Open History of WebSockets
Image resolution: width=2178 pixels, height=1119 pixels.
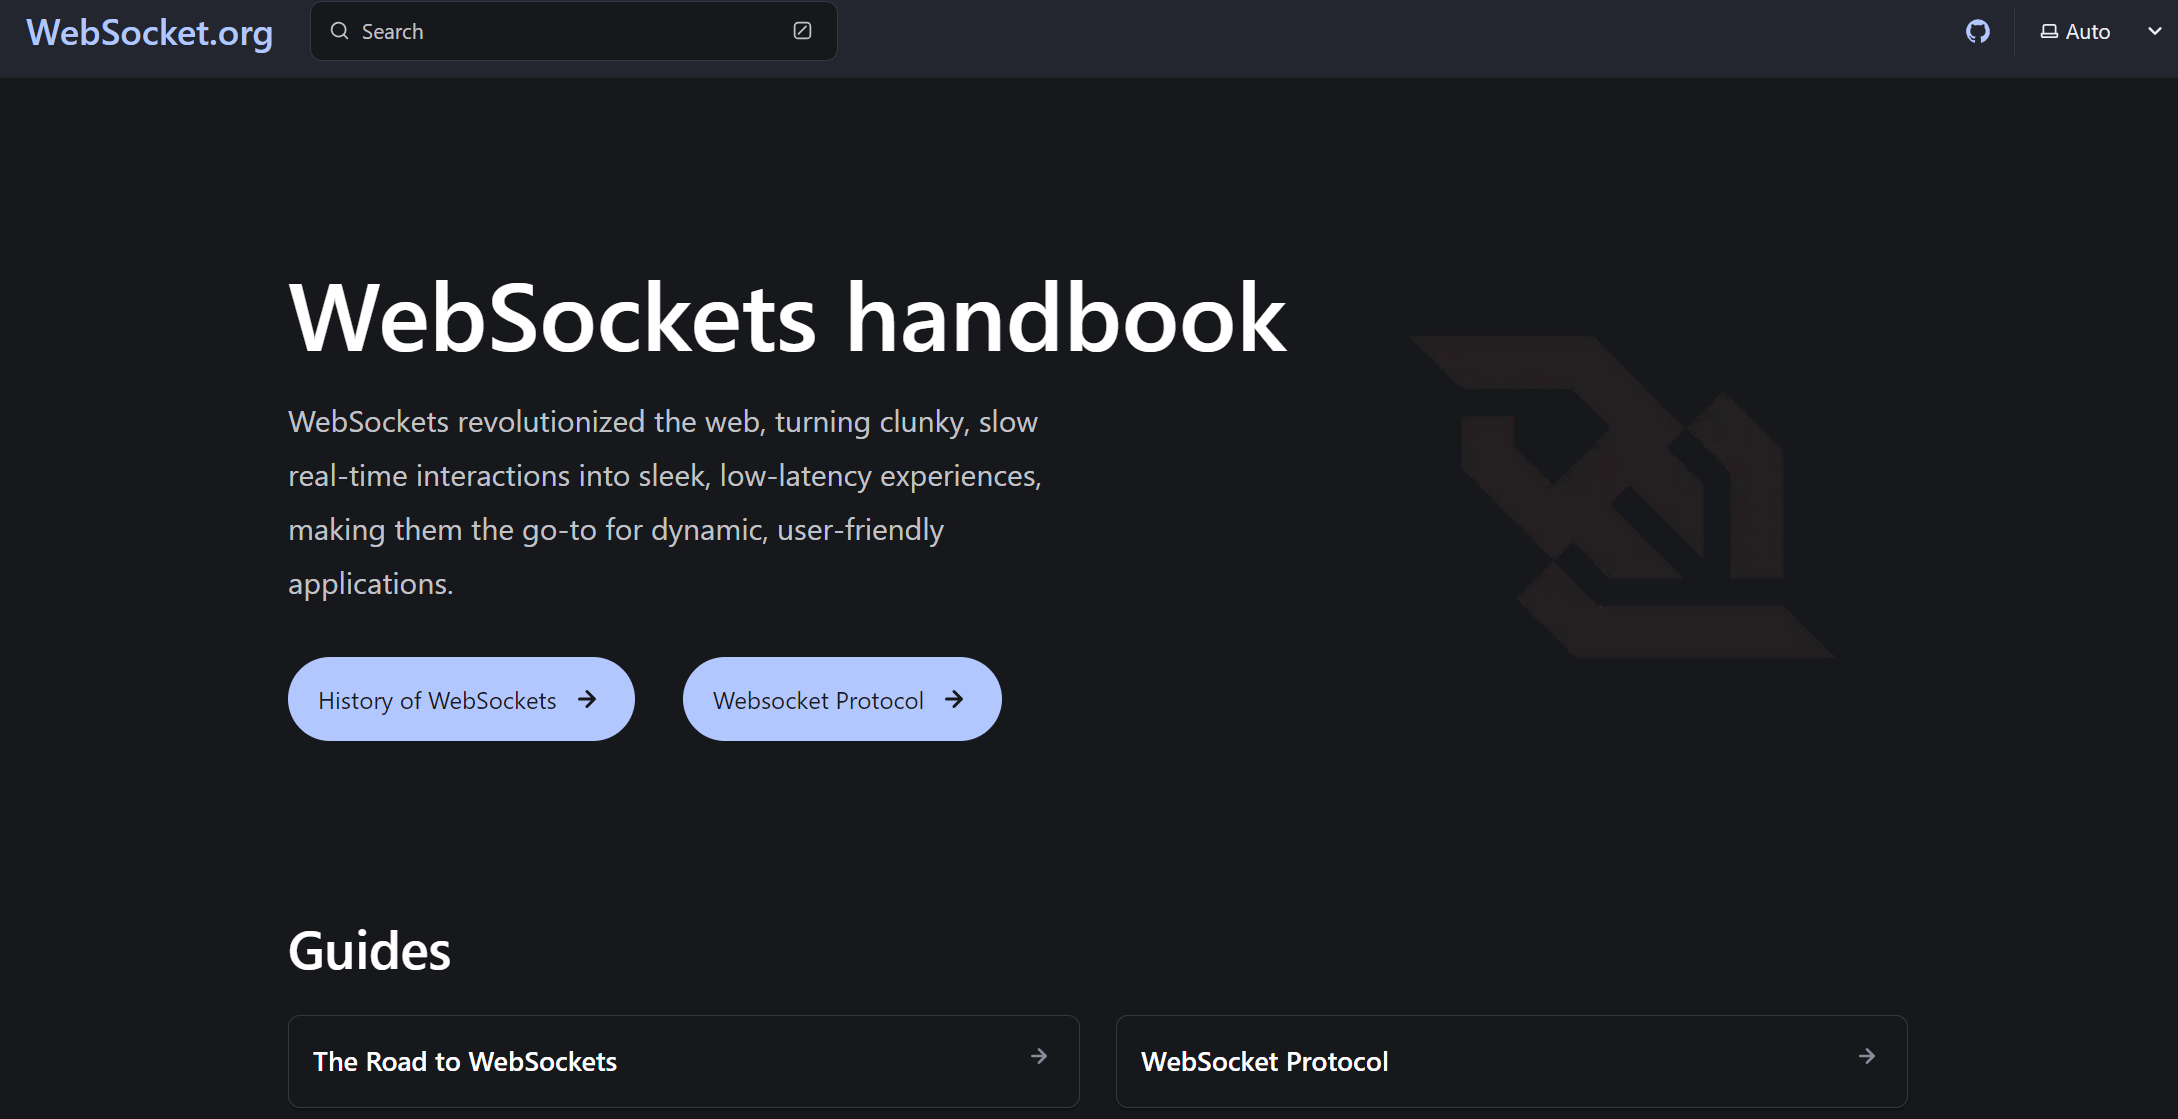tap(460, 699)
